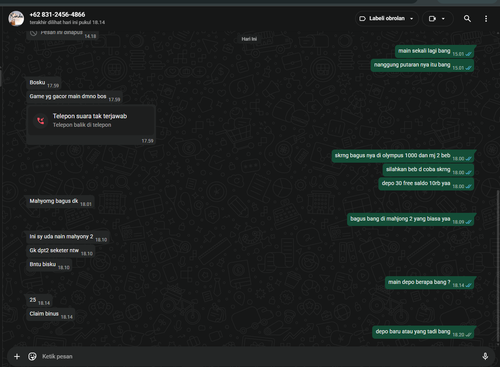Select message 'nanggung putaran nya itu bang'

pyautogui.click(x=422, y=65)
